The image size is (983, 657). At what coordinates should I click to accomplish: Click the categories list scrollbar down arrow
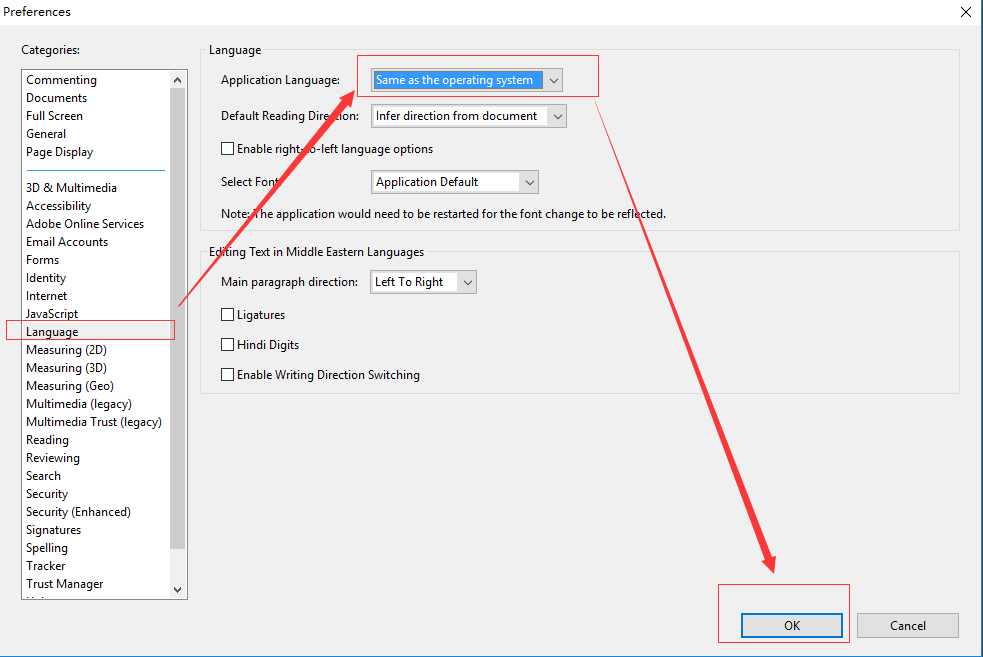pos(177,589)
